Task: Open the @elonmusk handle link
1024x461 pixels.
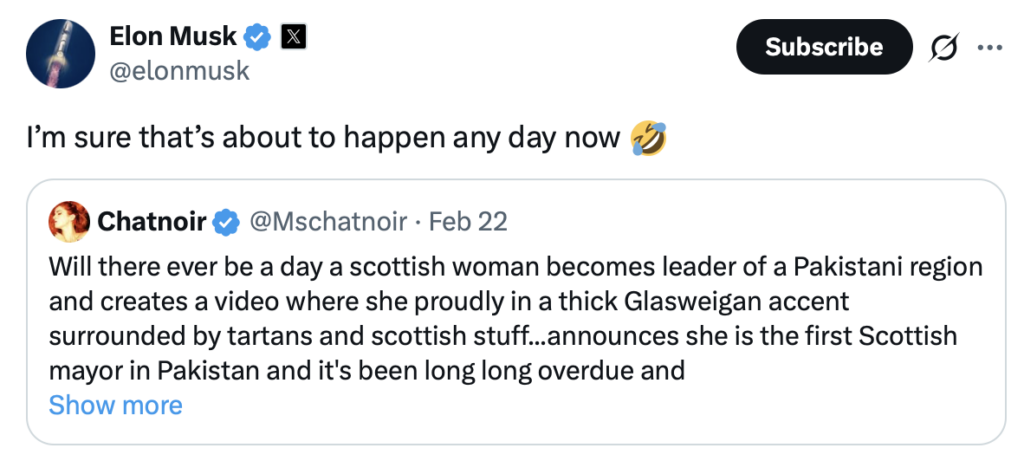Action: coord(179,72)
